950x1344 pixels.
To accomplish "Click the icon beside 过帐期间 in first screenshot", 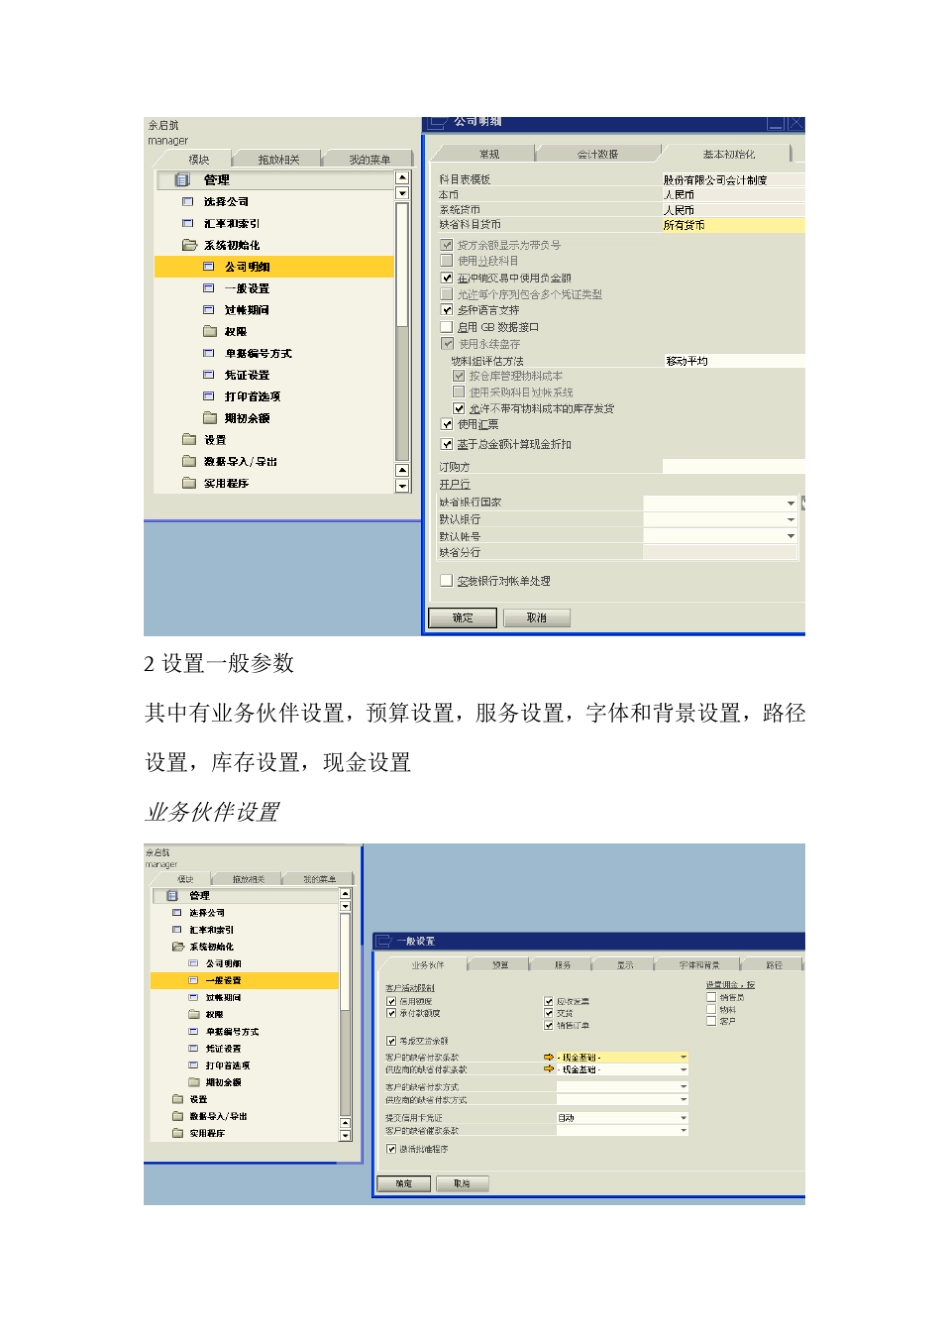I will coord(209,310).
